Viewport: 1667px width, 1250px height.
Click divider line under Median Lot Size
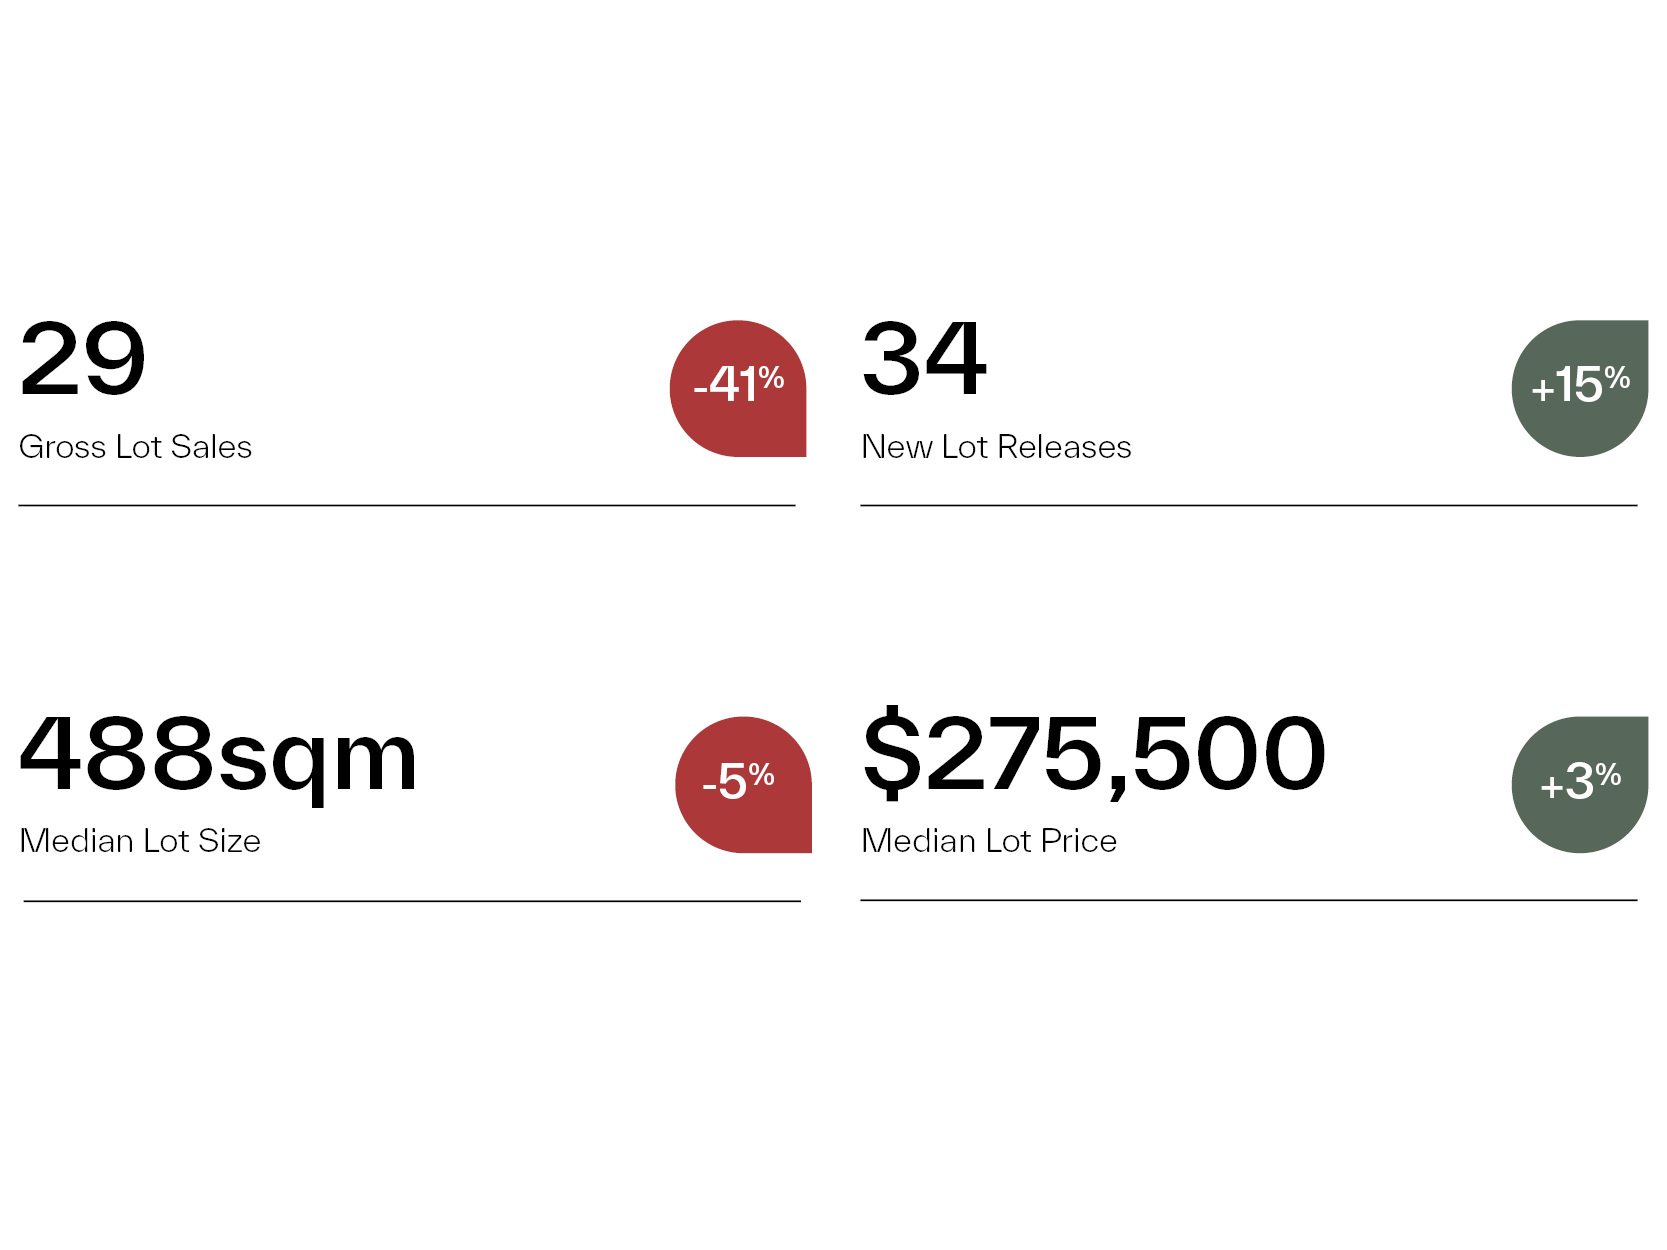click(412, 901)
